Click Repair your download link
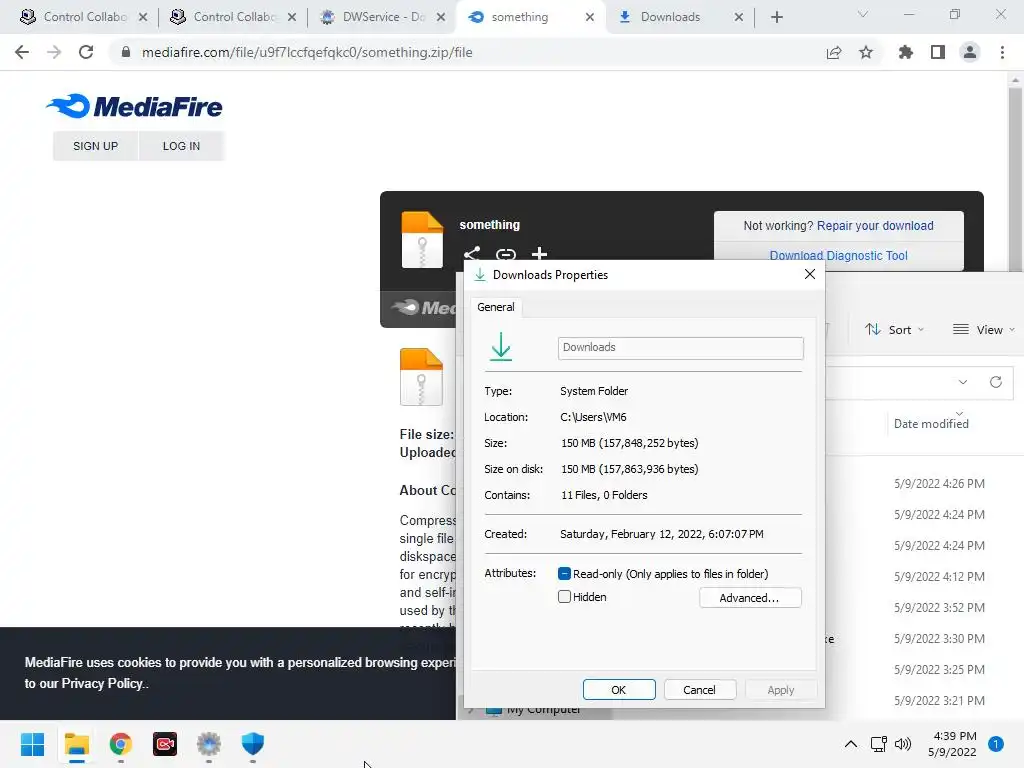 coord(875,226)
